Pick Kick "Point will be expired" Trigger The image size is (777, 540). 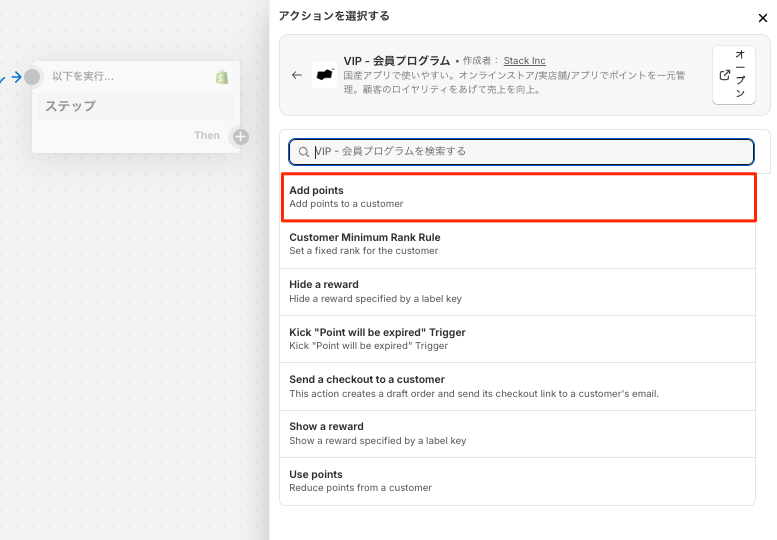pos(517,339)
